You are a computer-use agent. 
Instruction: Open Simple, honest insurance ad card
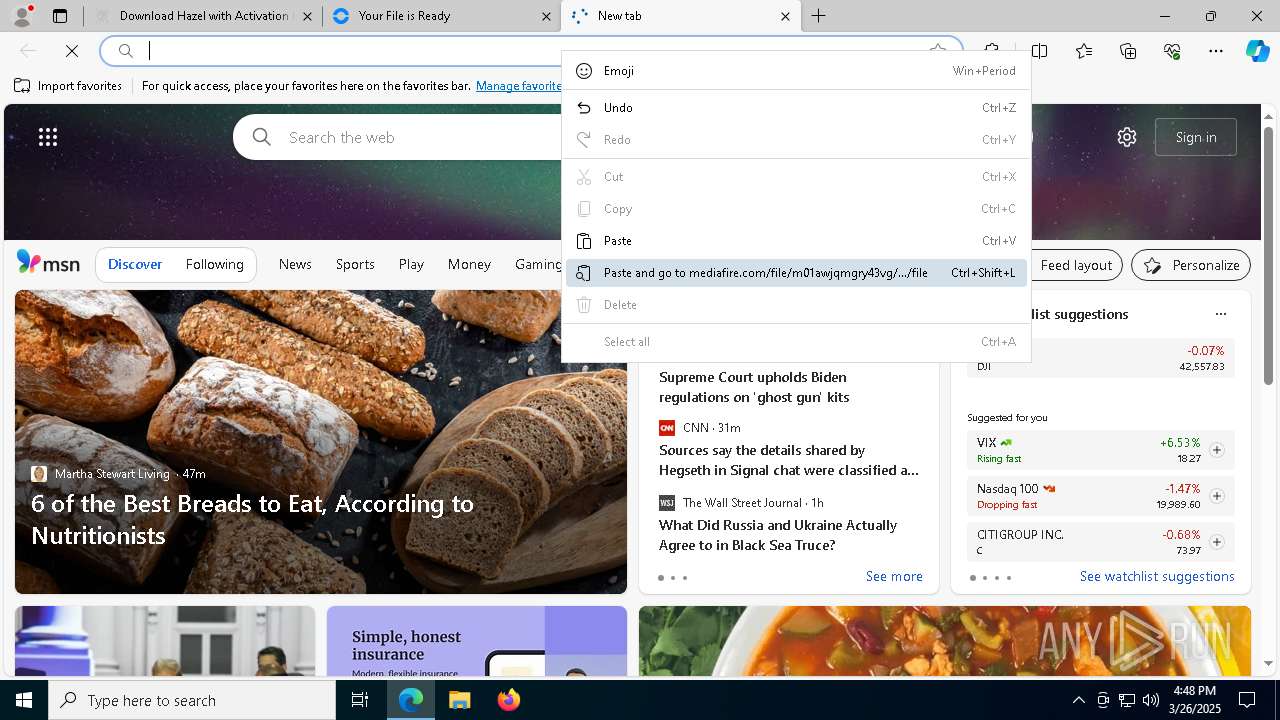477,642
